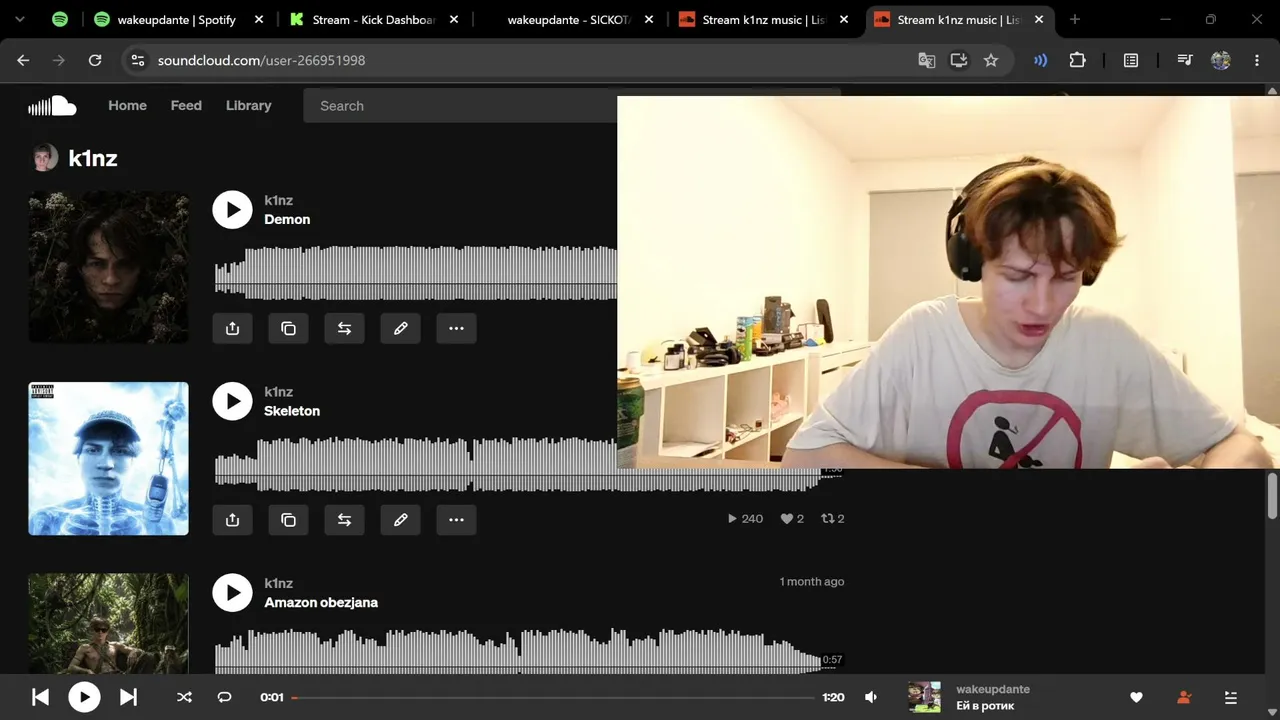Image resolution: width=1280 pixels, height=720 pixels.
Task: Open the Skeleton track cover art
Action: 108,458
